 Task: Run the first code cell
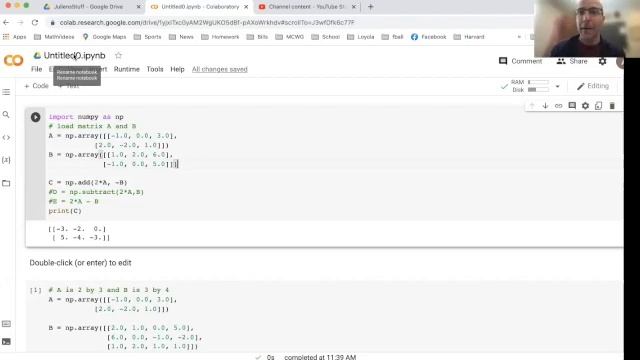click(x=36, y=117)
